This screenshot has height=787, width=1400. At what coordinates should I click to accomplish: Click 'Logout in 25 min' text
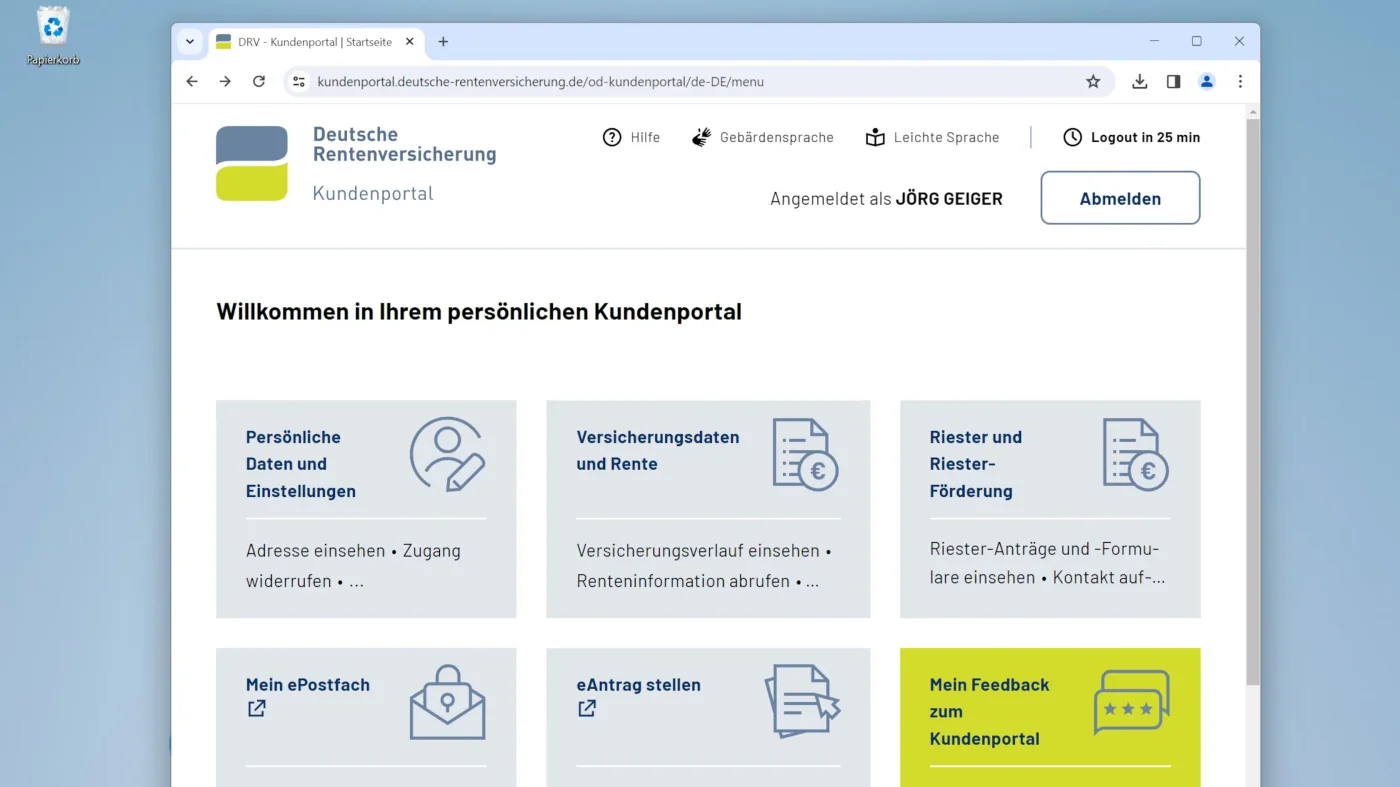pyautogui.click(x=1145, y=137)
